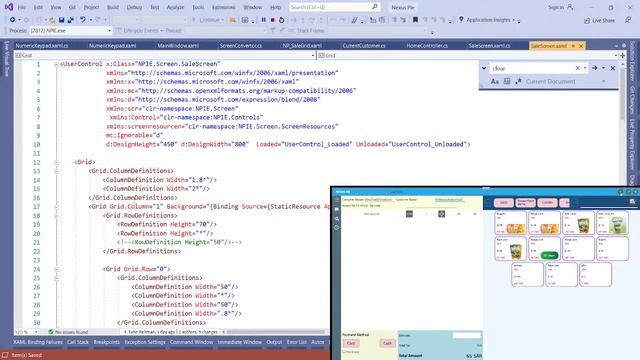
Task: Open the File menu
Action: 22,7
